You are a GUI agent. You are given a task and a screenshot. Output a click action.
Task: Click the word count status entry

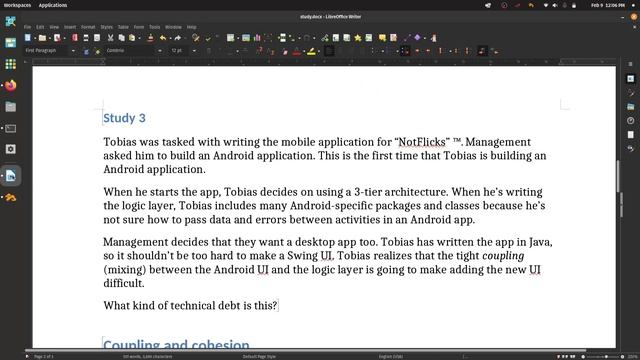click(147, 357)
